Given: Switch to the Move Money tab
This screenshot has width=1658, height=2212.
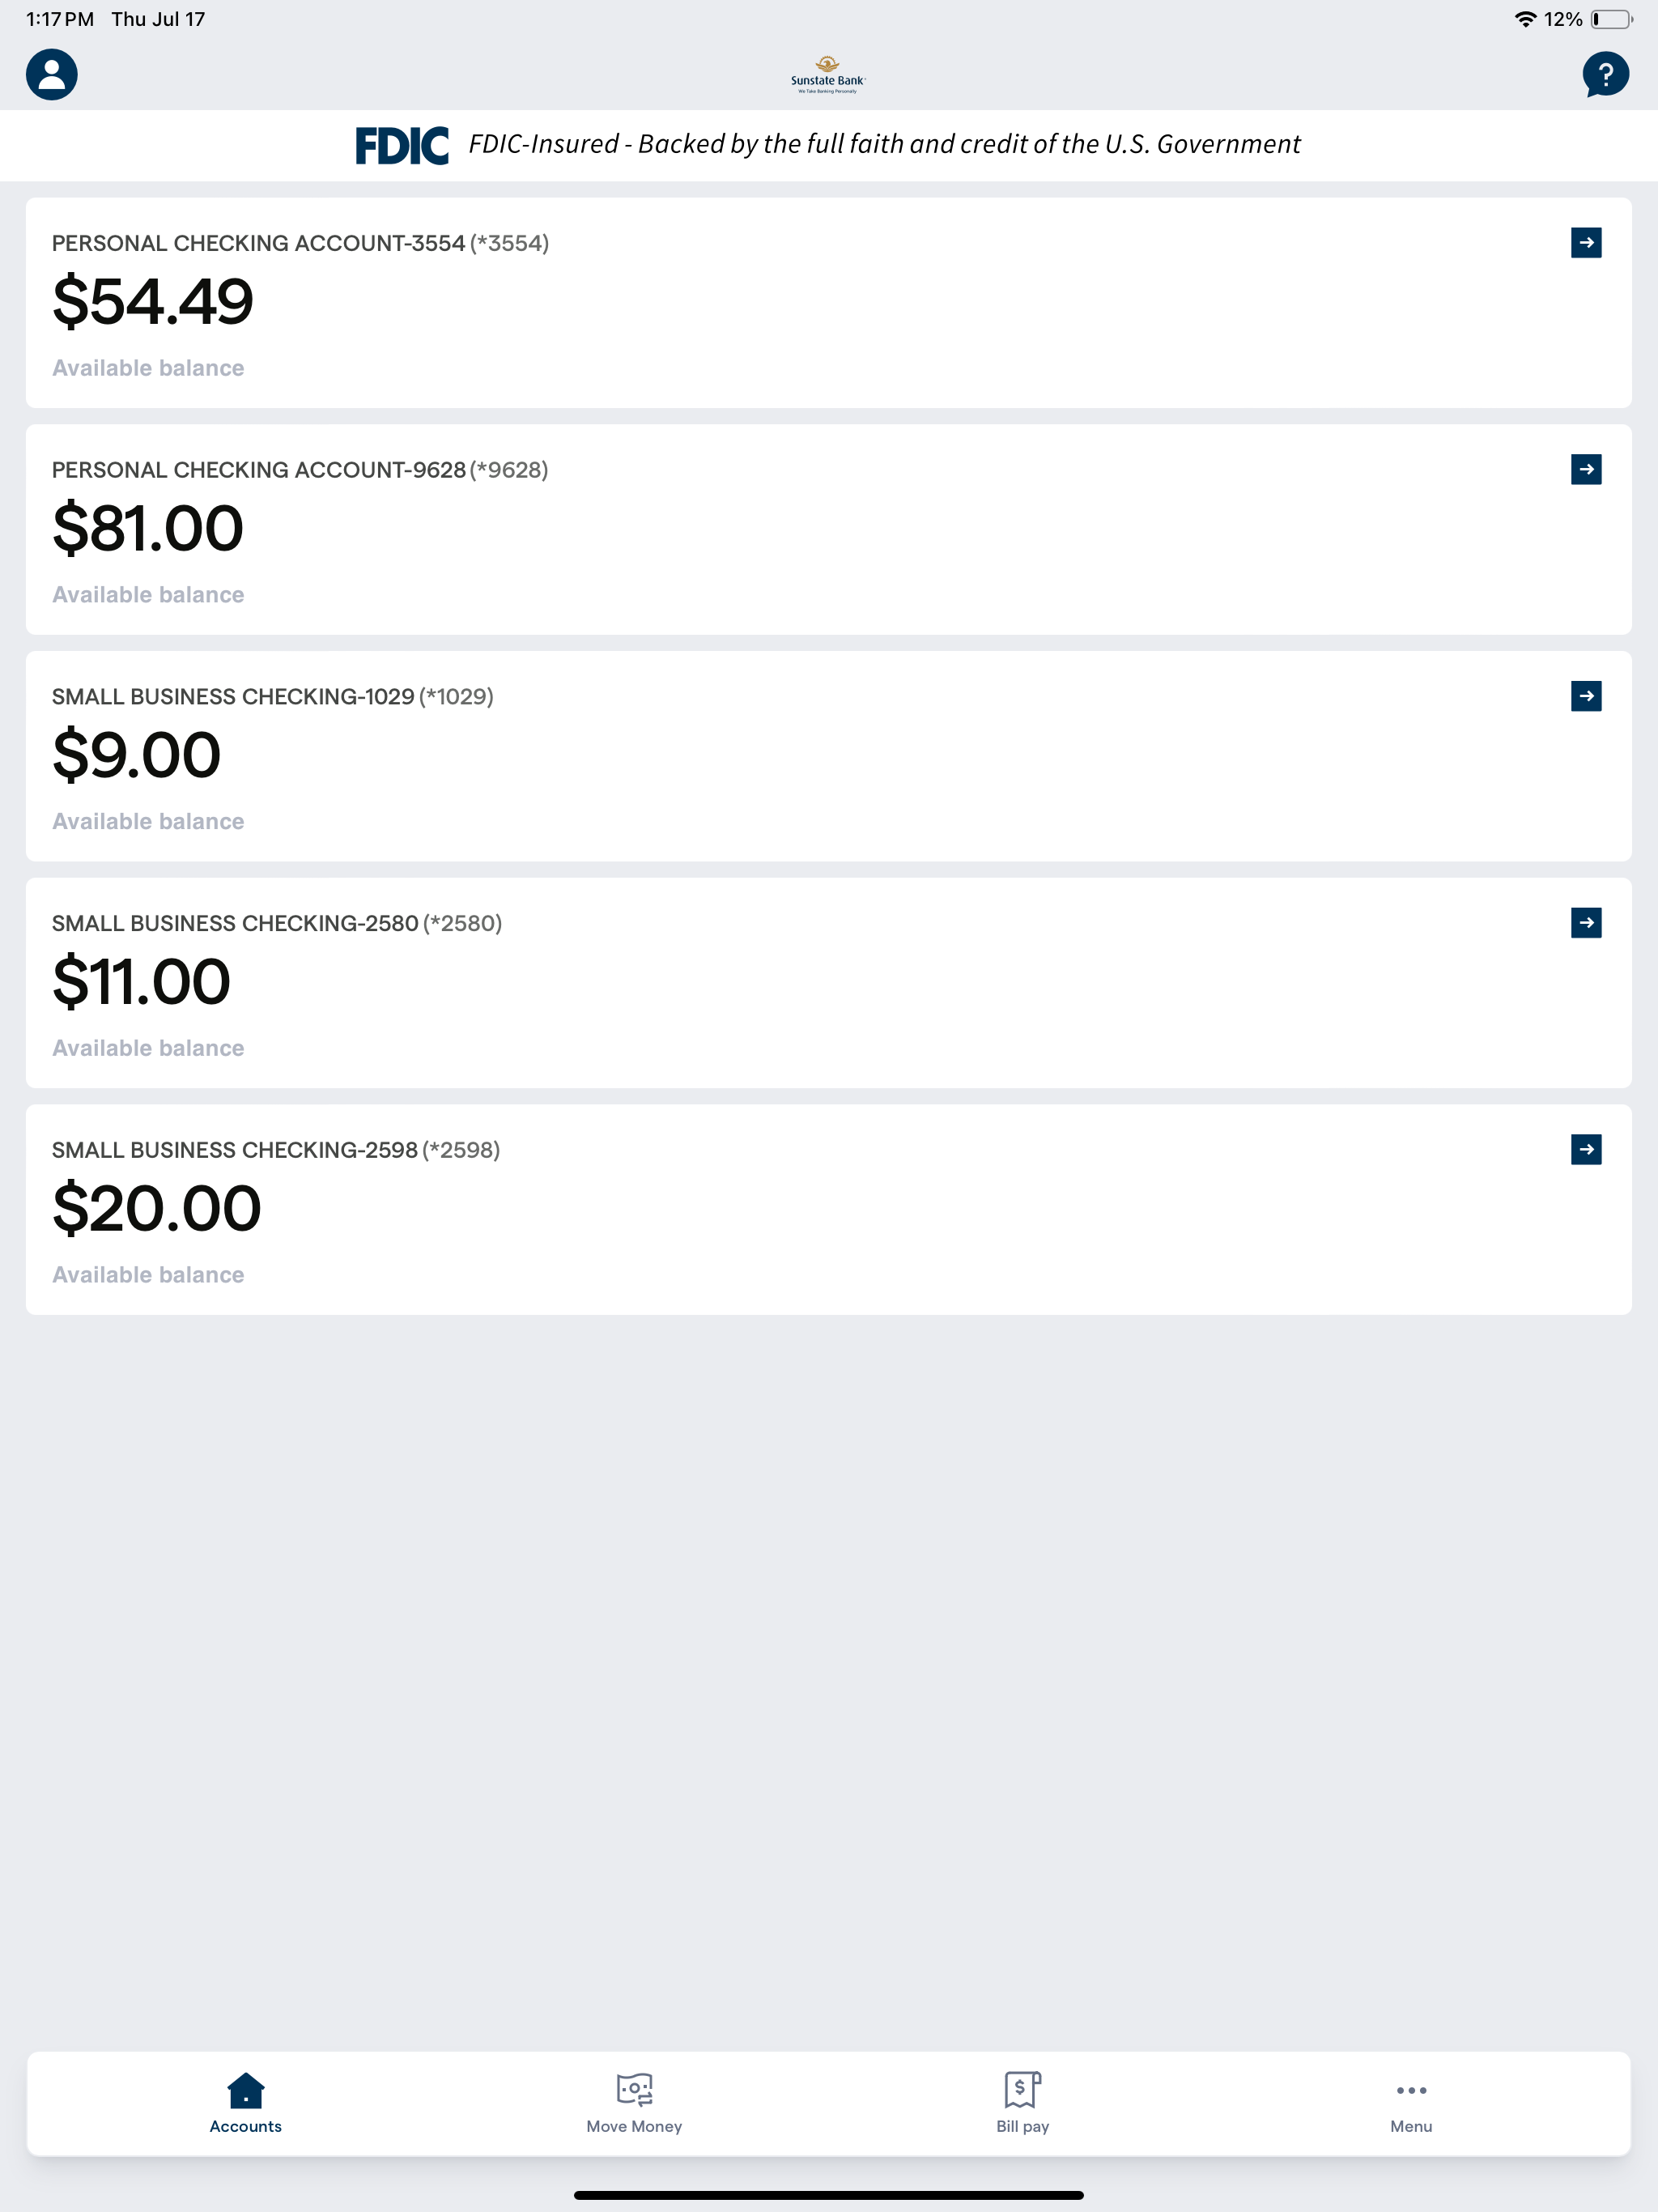Looking at the screenshot, I should [634, 2102].
